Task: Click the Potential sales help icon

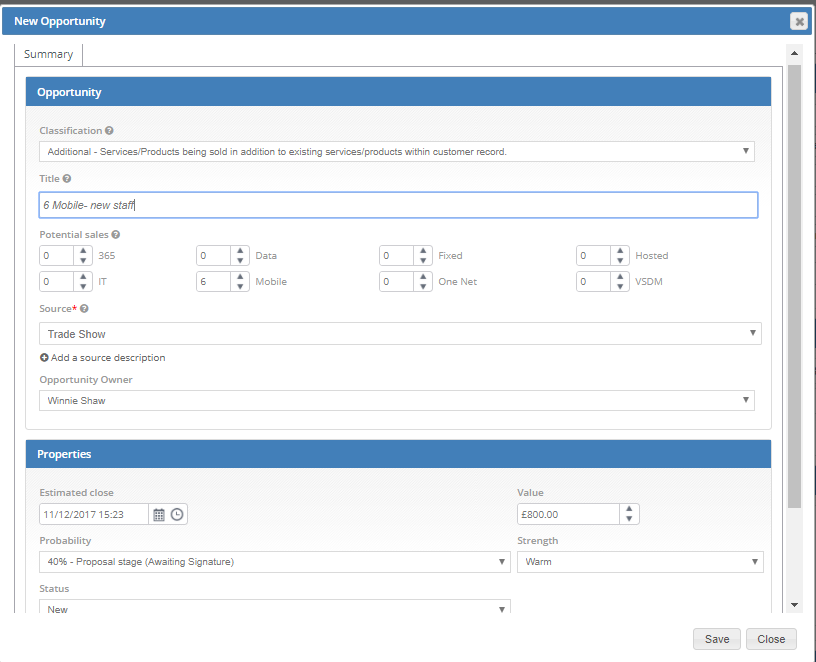Action: [116, 235]
